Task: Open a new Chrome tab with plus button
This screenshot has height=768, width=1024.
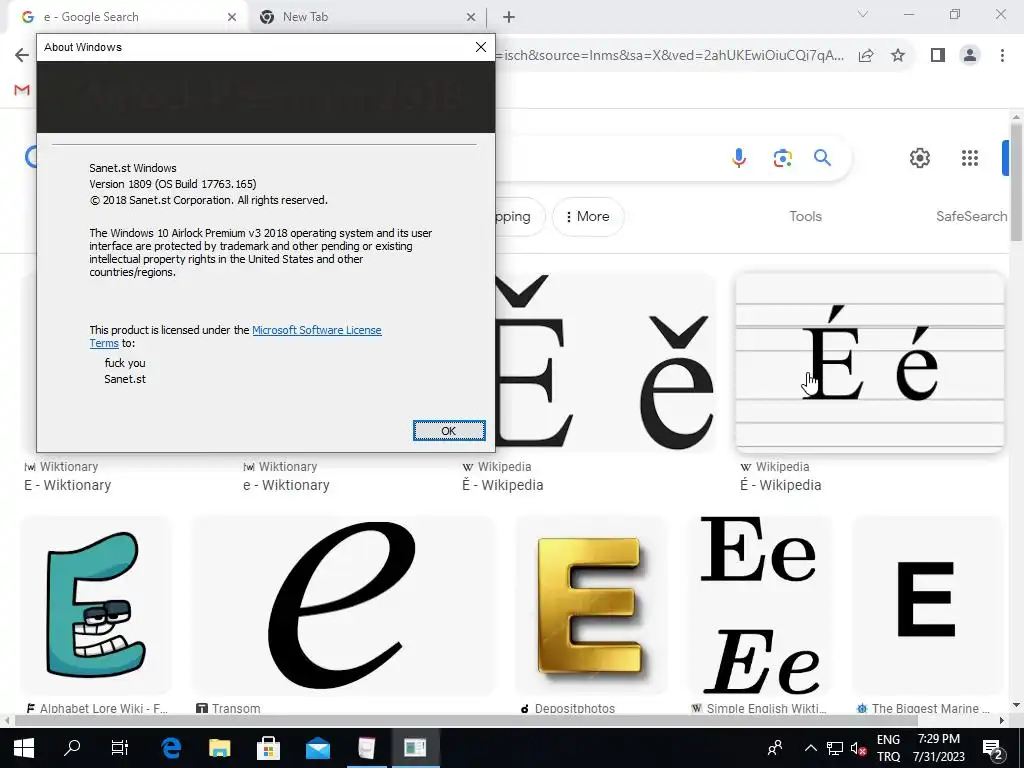Action: pos(509,18)
